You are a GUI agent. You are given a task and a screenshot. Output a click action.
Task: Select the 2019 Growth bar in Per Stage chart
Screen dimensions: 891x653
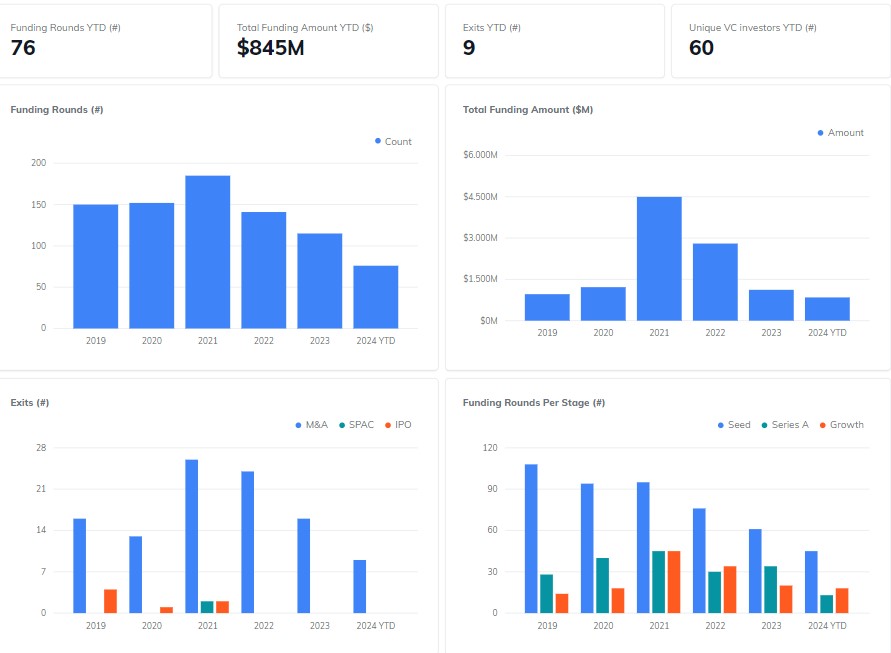click(562, 604)
